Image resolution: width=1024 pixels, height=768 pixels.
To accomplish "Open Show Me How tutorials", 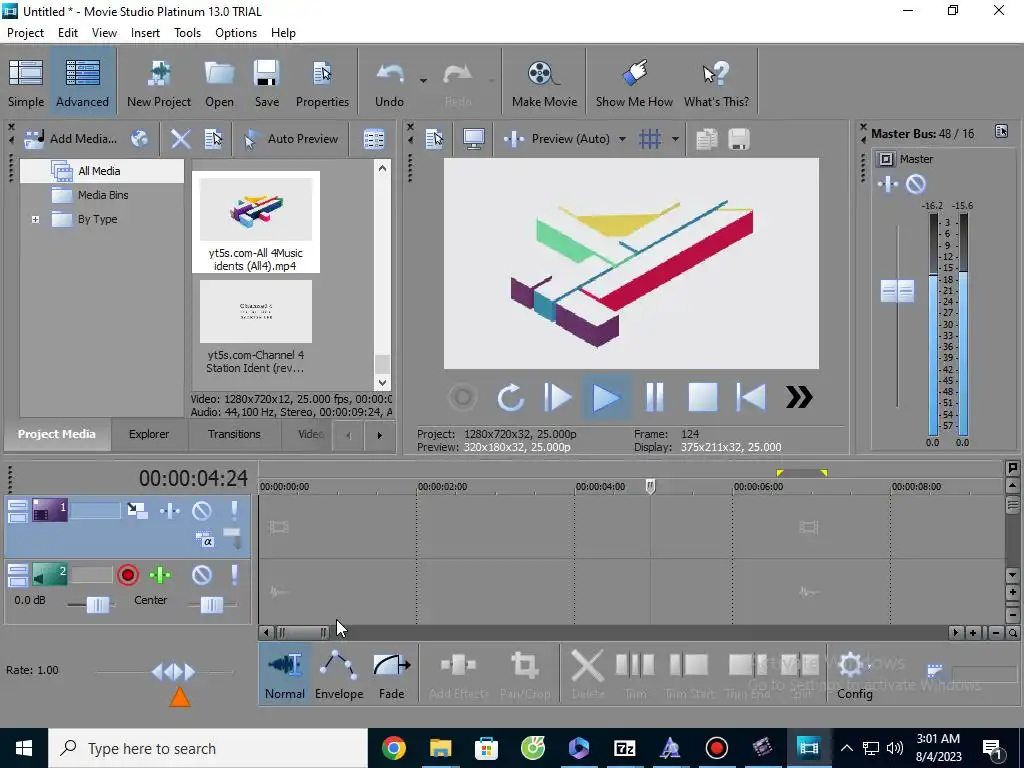I will (634, 82).
